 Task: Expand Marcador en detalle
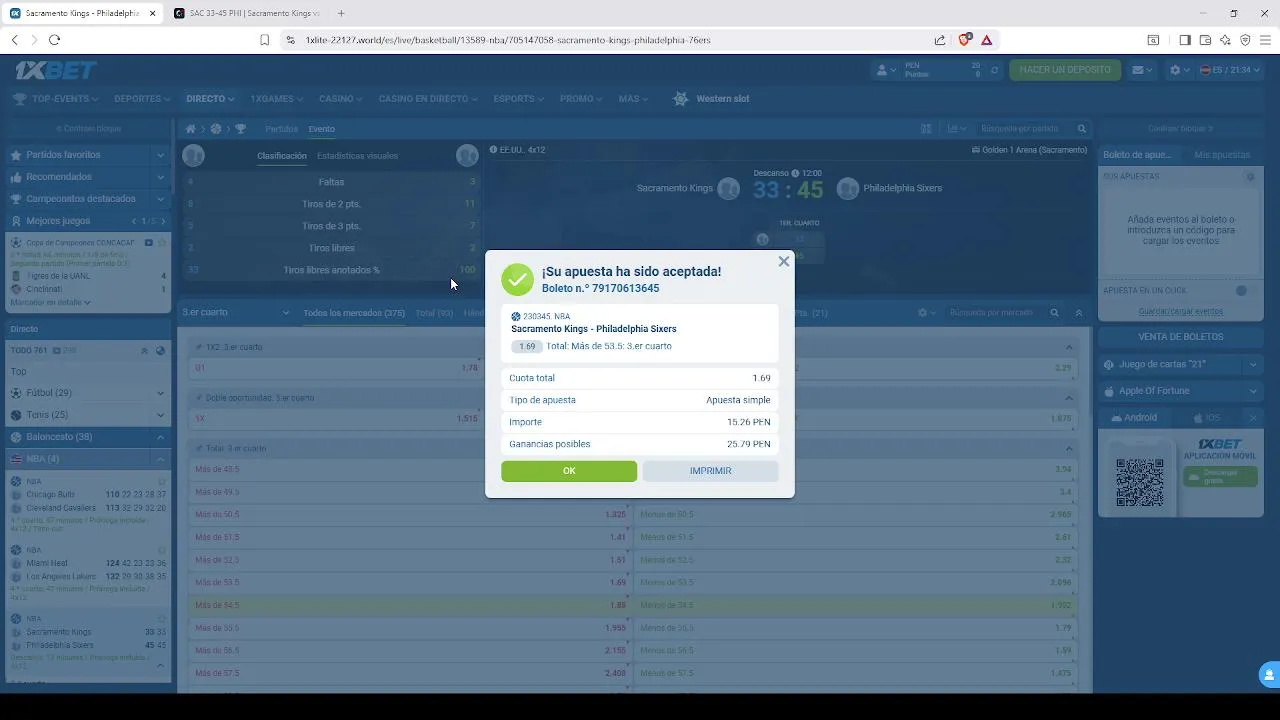click(x=51, y=302)
